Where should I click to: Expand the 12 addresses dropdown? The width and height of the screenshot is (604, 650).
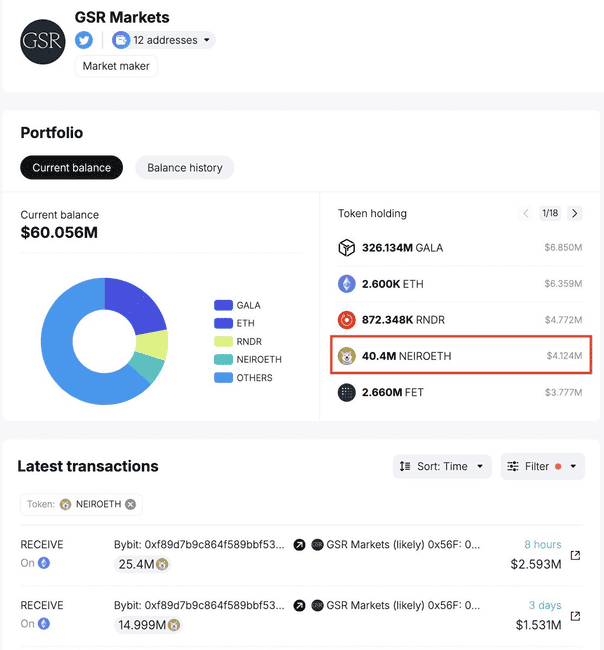click(163, 40)
